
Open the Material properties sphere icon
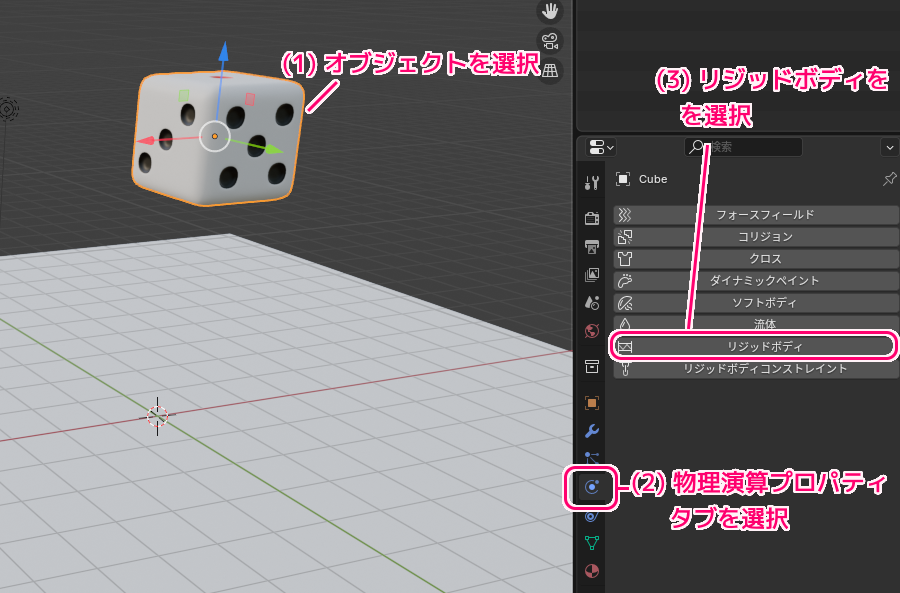pyautogui.click(x=591, y=571)
